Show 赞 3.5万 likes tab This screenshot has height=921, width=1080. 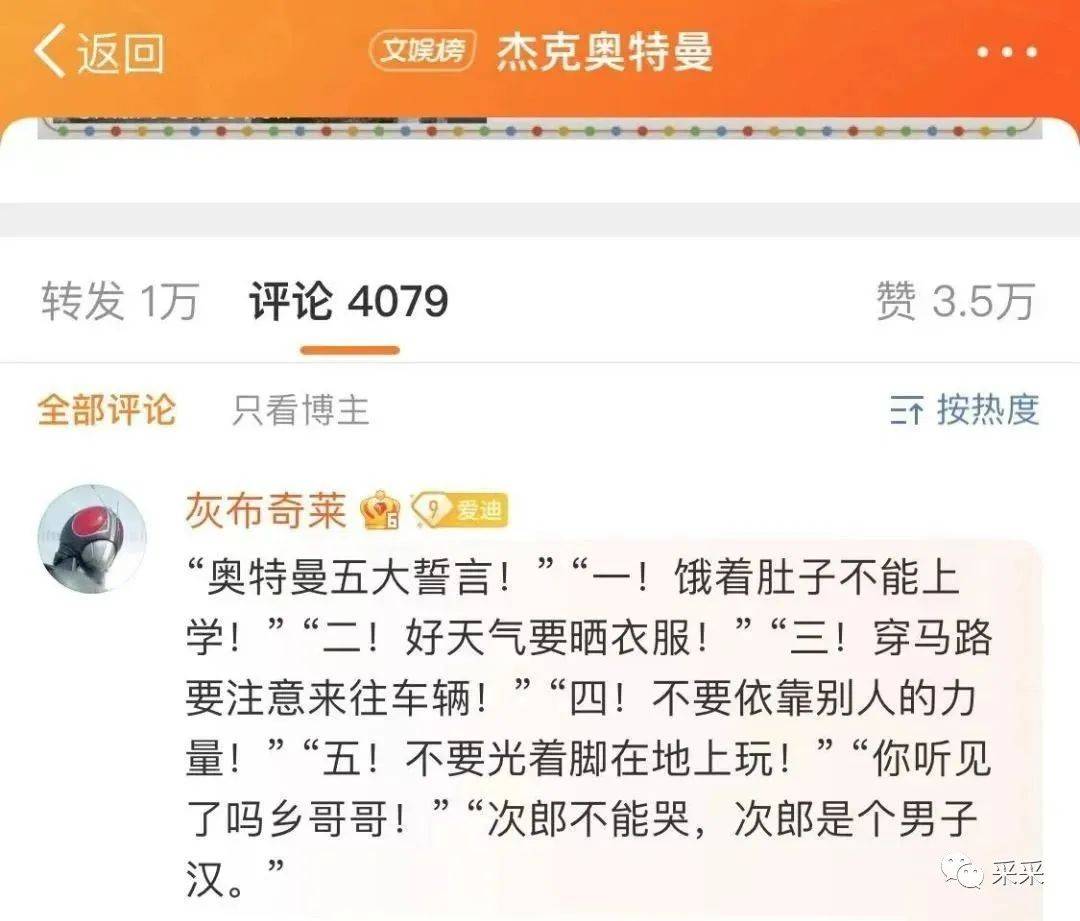[x=955, y=301]
